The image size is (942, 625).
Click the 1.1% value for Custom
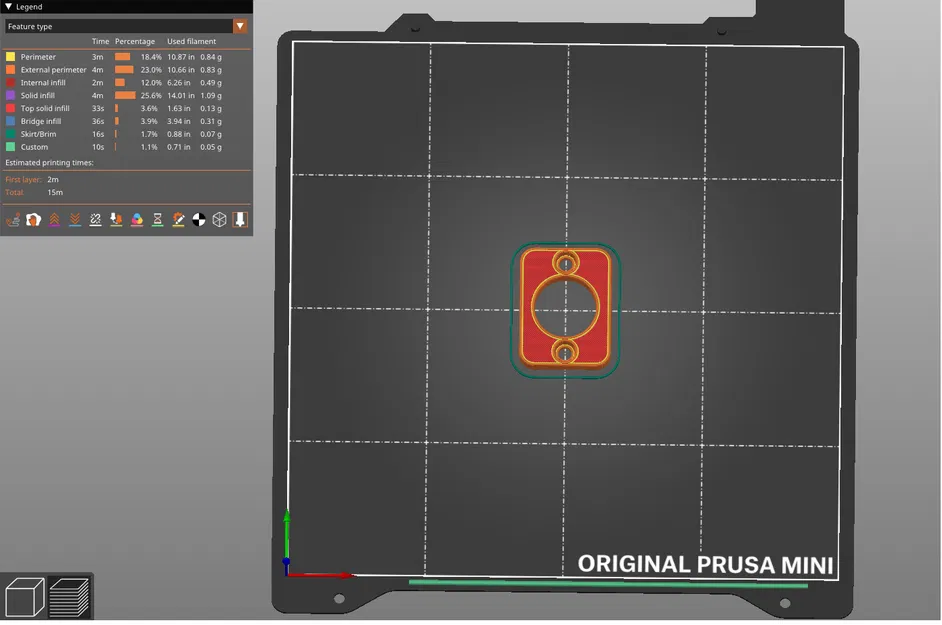[x=149, y=147]
